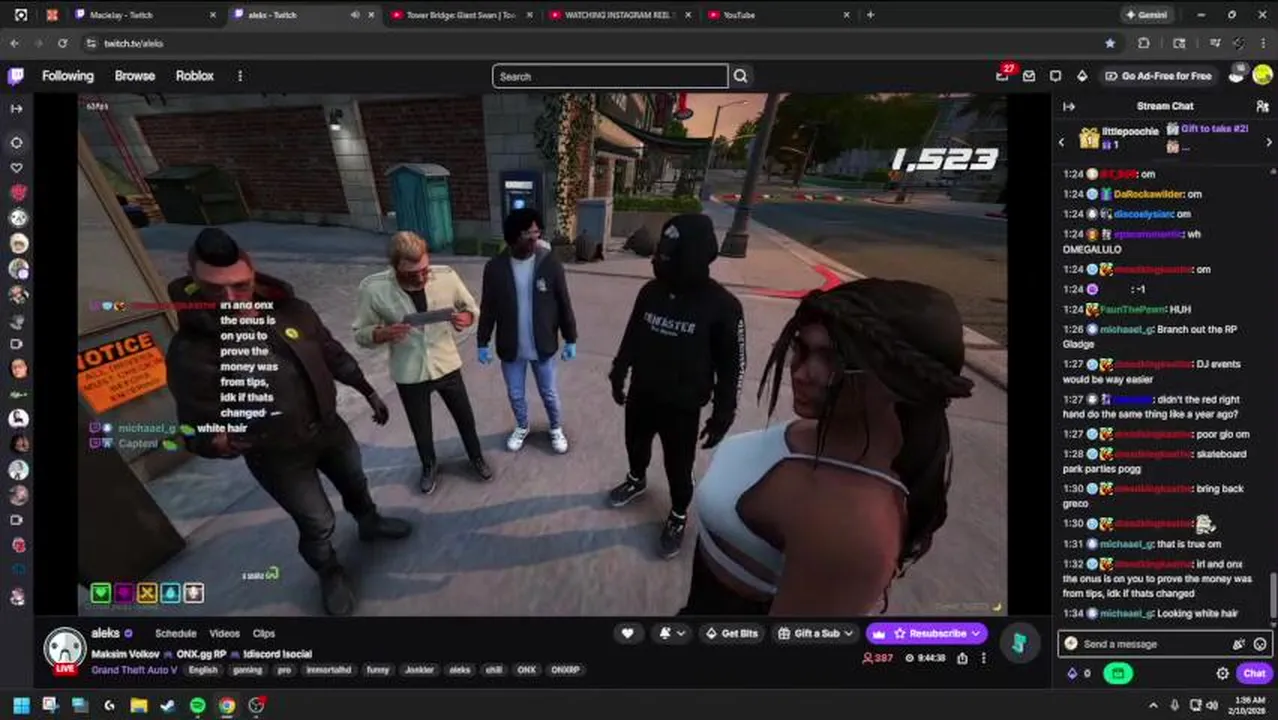Open aleks channel avatar
This screenshot has height=720, width=1278.
(65, 650)
